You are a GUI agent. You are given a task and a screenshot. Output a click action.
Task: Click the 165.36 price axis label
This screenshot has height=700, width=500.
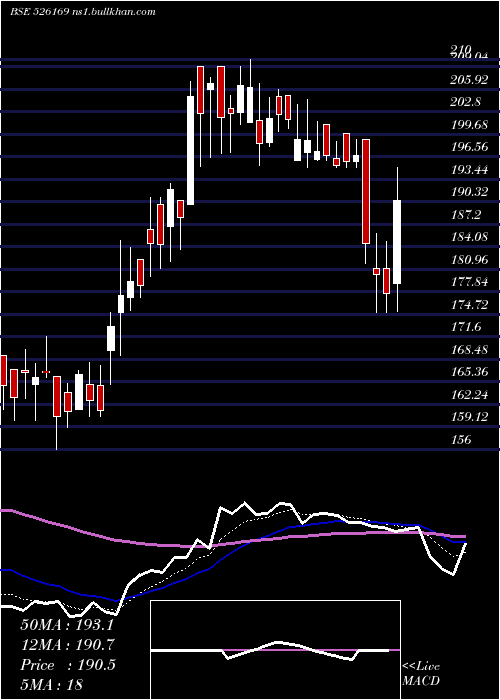coord(469,372)
